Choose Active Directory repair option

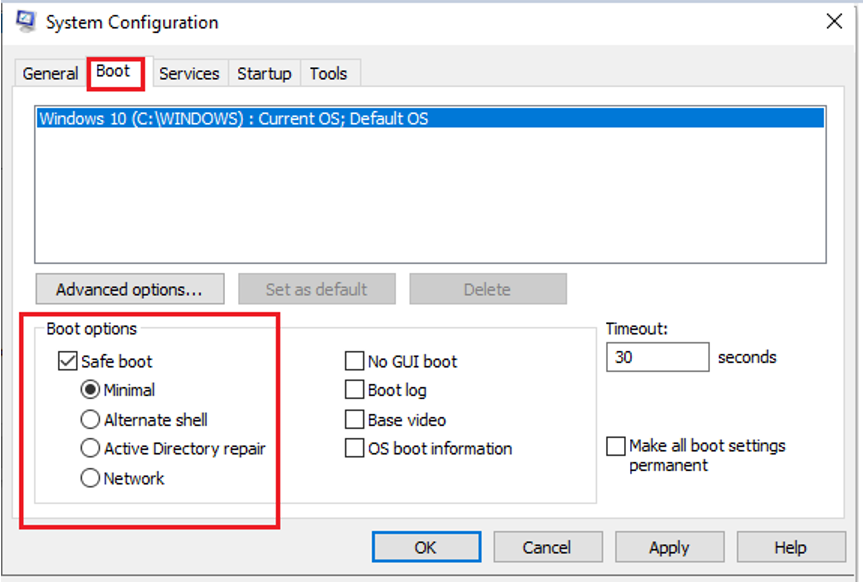click(x=90, y=449)
